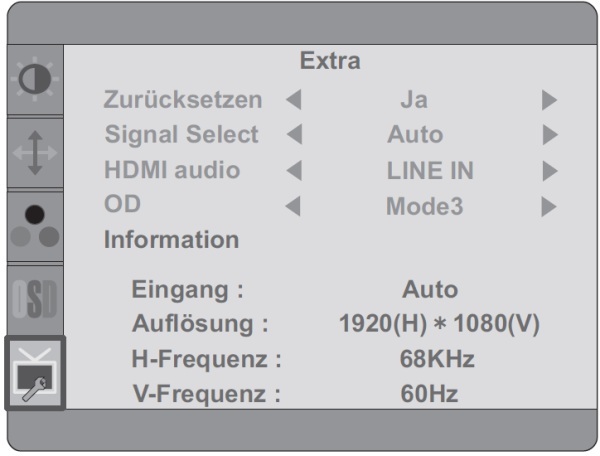The height and width of the screenshot is (456, 600).
Task: Click right arrow next to Mode3
Action: (549, 206)
